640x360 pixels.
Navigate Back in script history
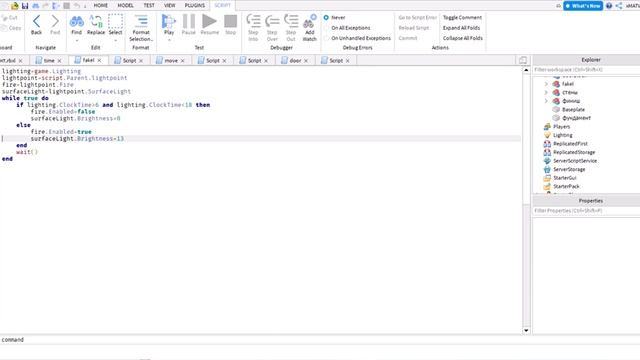pyautogui.click(x=36, y=24)
